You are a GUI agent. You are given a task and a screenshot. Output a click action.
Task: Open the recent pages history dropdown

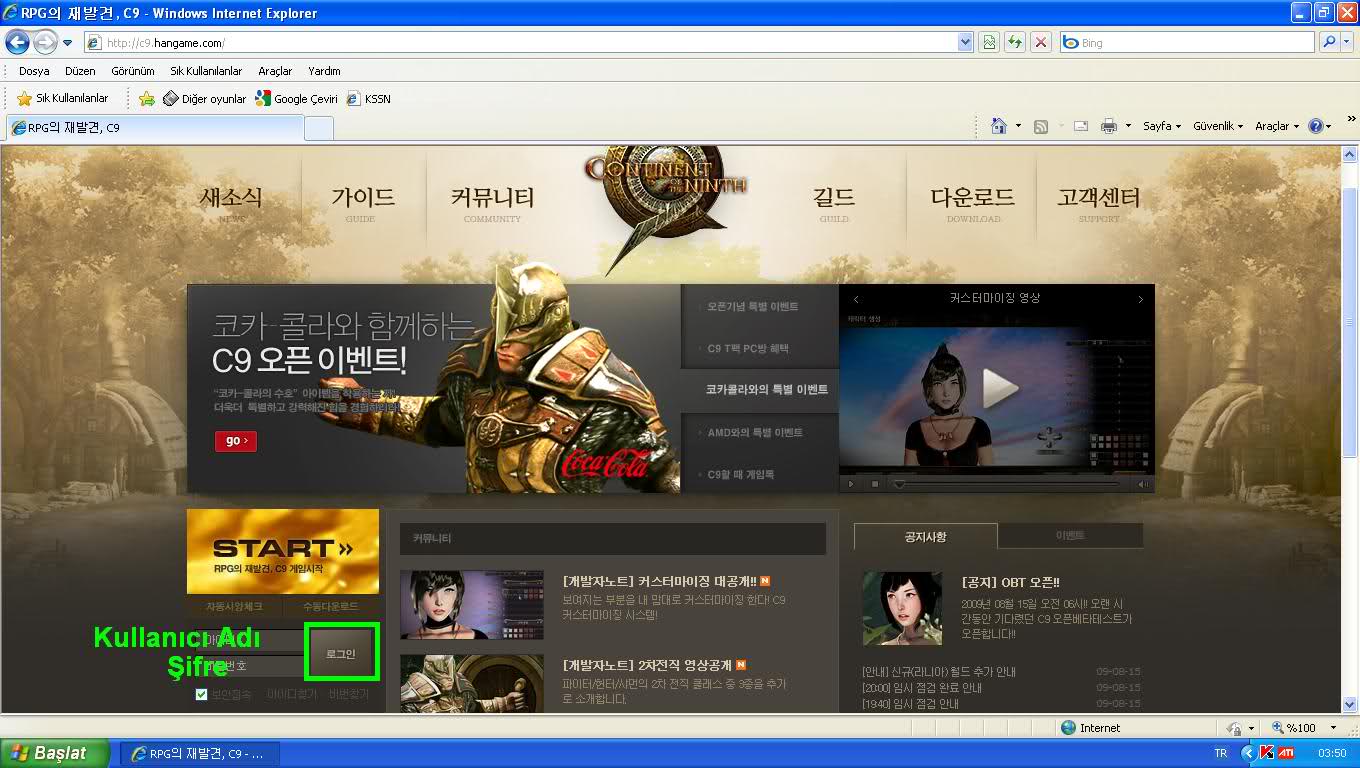pyautogui.click(x=68, y=43)
